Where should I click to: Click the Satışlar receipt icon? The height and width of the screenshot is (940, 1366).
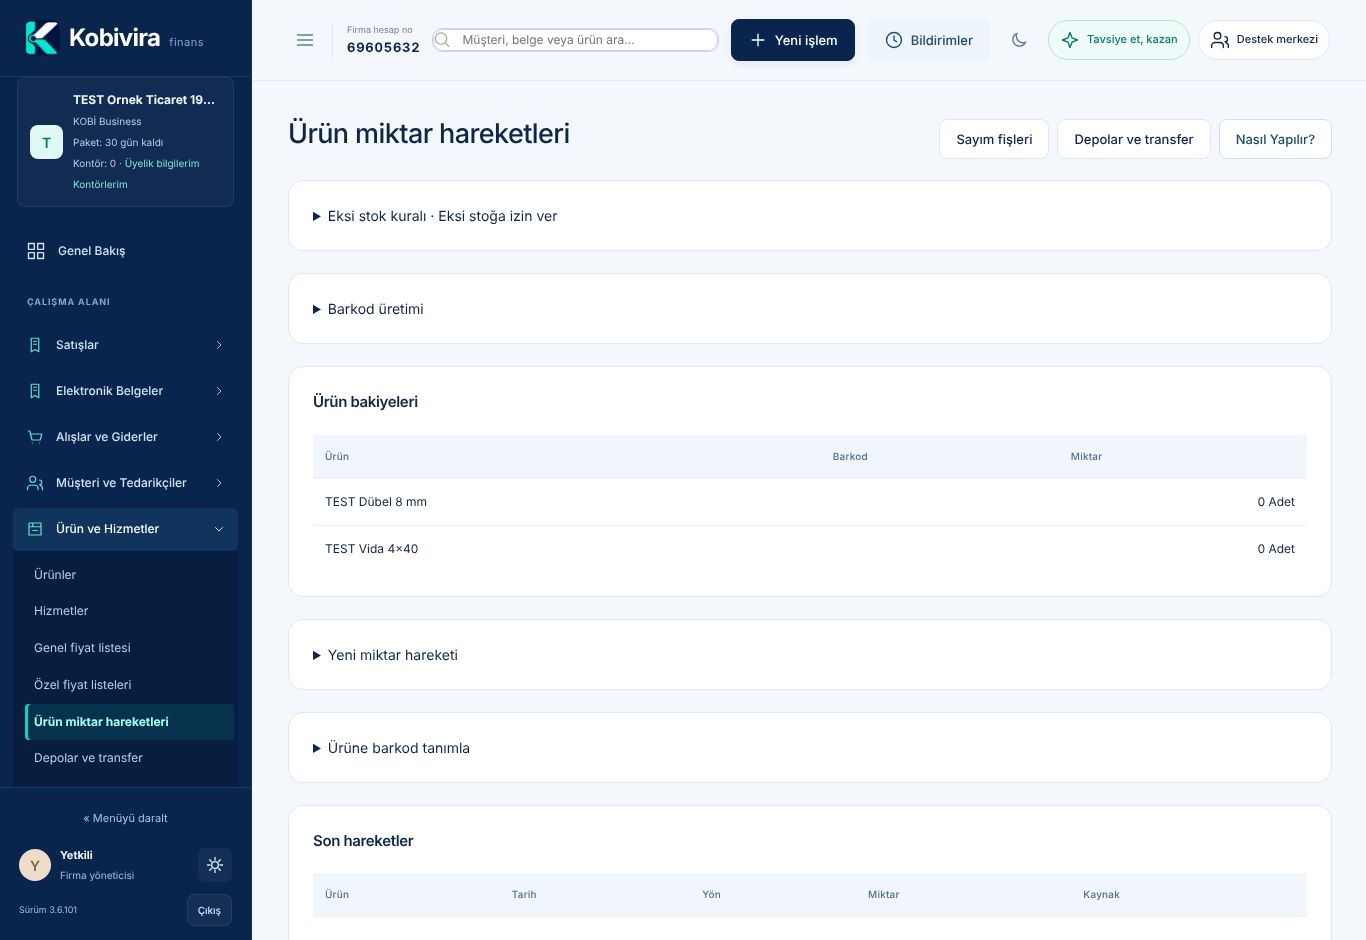(x=35, y=345)
